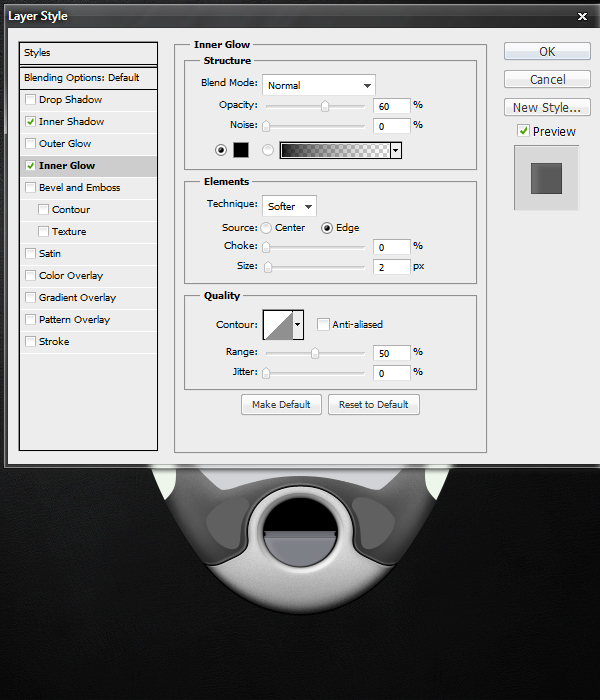This screenshot has height=700, width=600.
Task: Enable the Drop Shadow checkbox
Action: click(x=30, y=99)
